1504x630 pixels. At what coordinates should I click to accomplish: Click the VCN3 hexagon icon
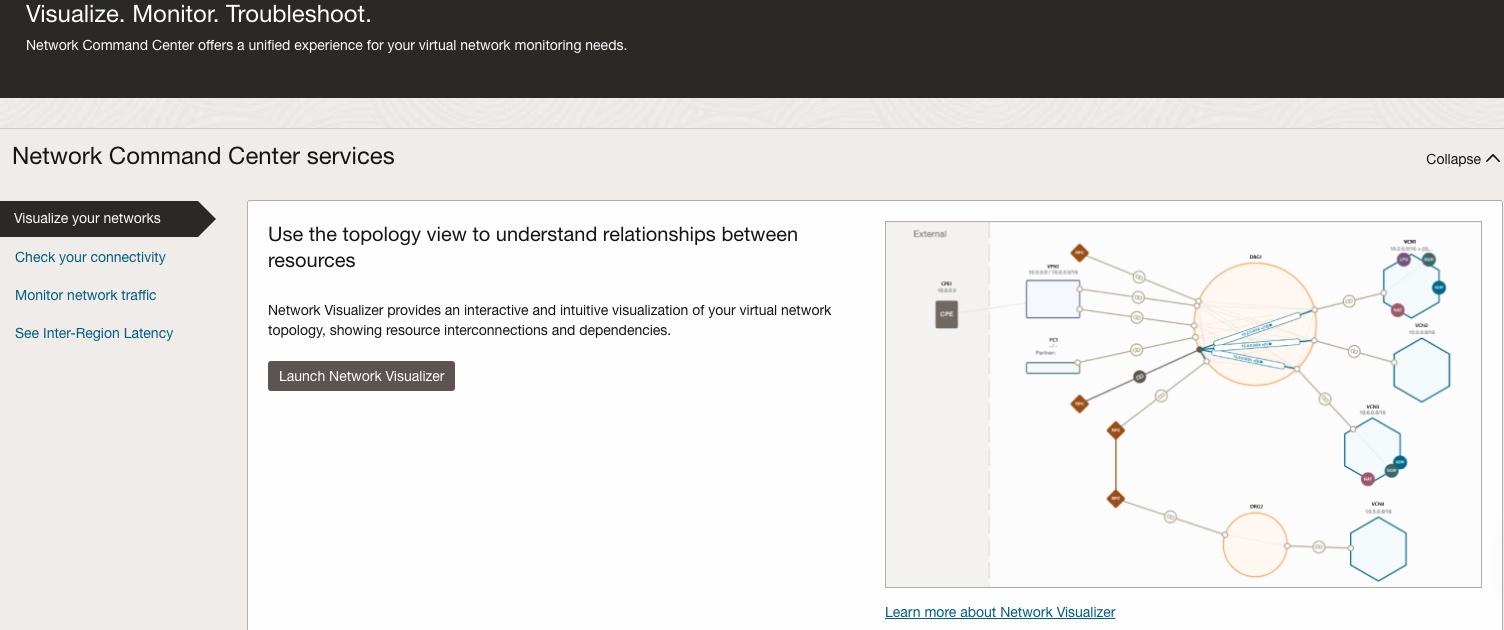[x=1372, y=449]
